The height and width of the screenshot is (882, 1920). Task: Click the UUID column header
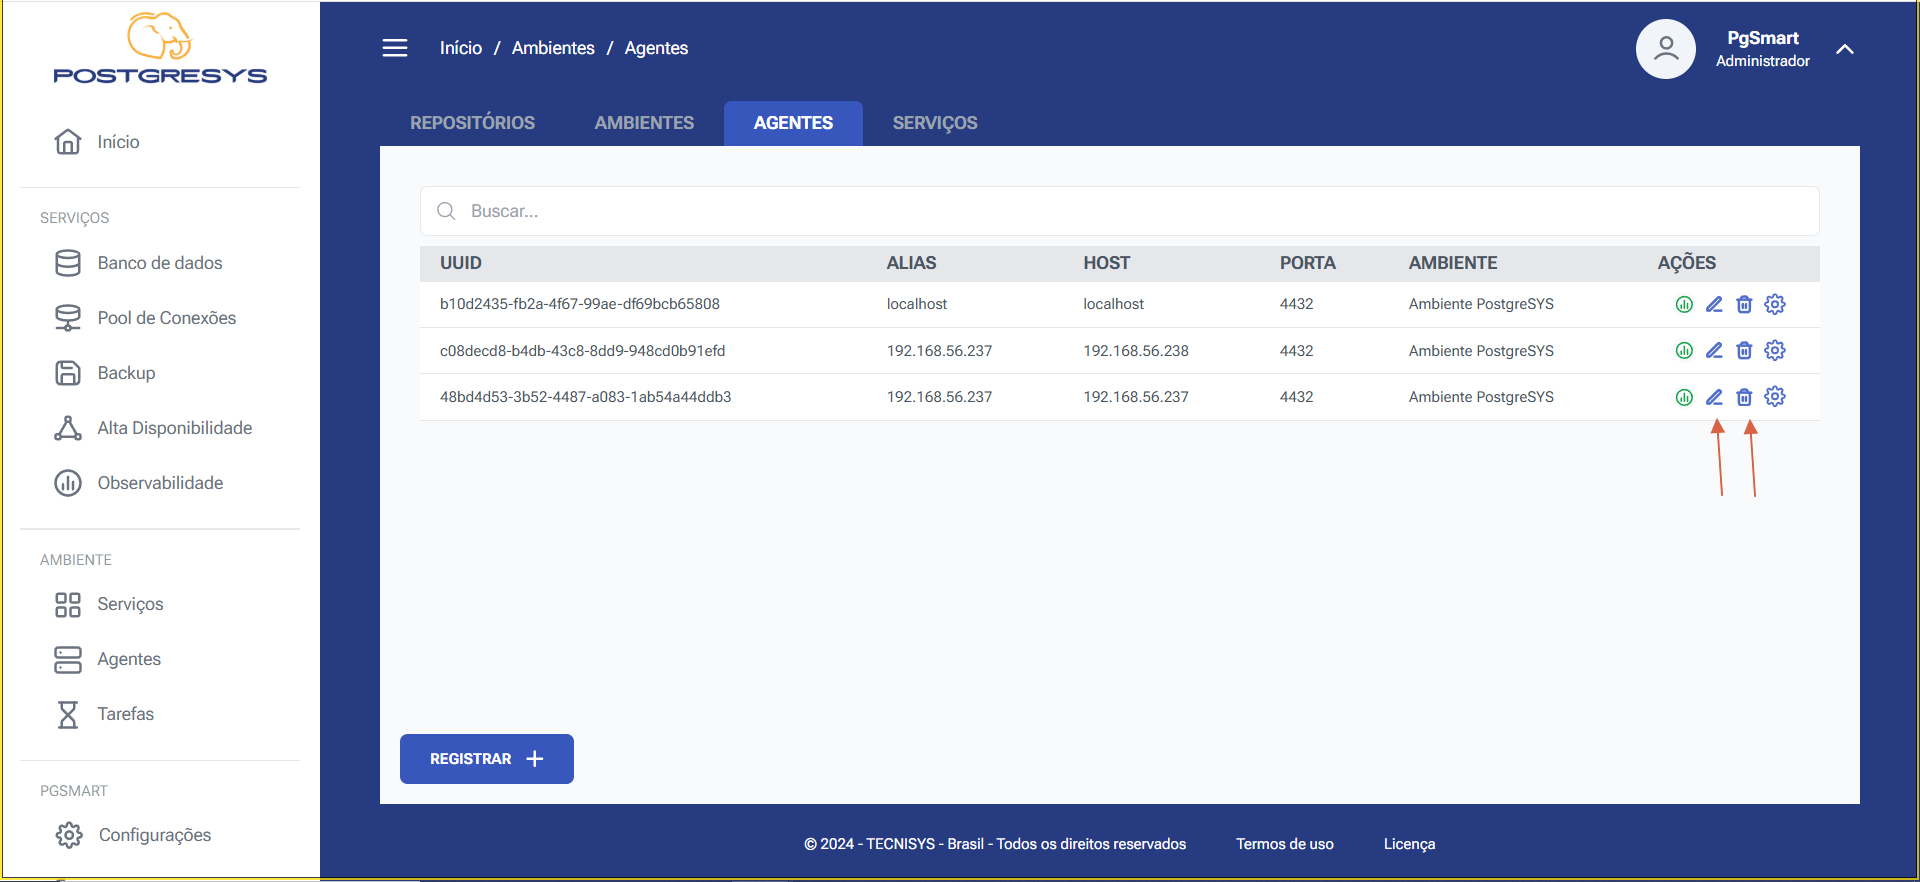coord(461,263)
